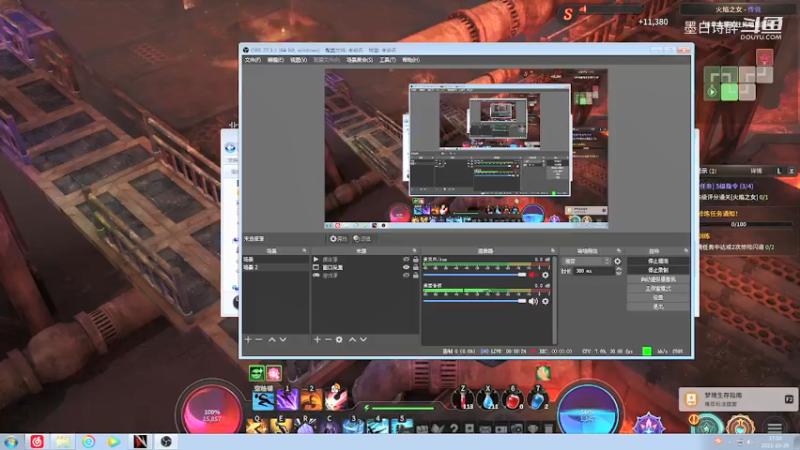Viewport: 800px width, 450px height.
Task: Click the Studio Mode button
Action: pyautogui.click(x=658, y=288)
